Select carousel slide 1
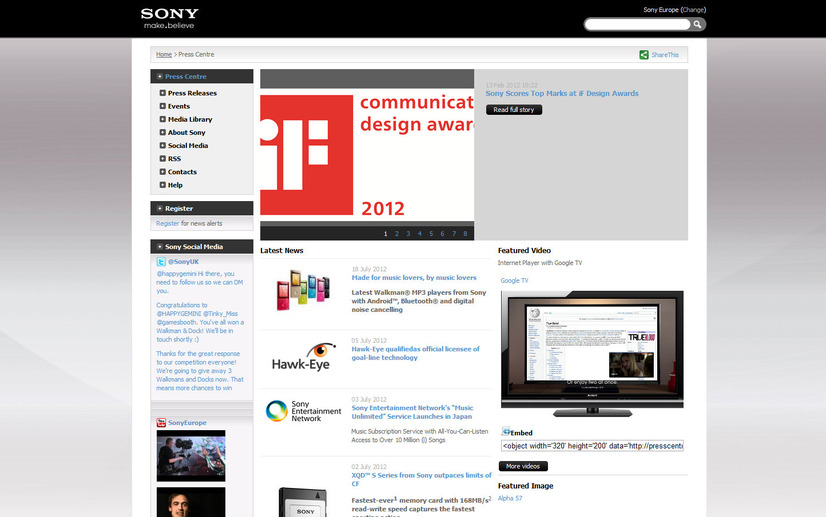This screenshot has height=517, width=826. point(386,233)
